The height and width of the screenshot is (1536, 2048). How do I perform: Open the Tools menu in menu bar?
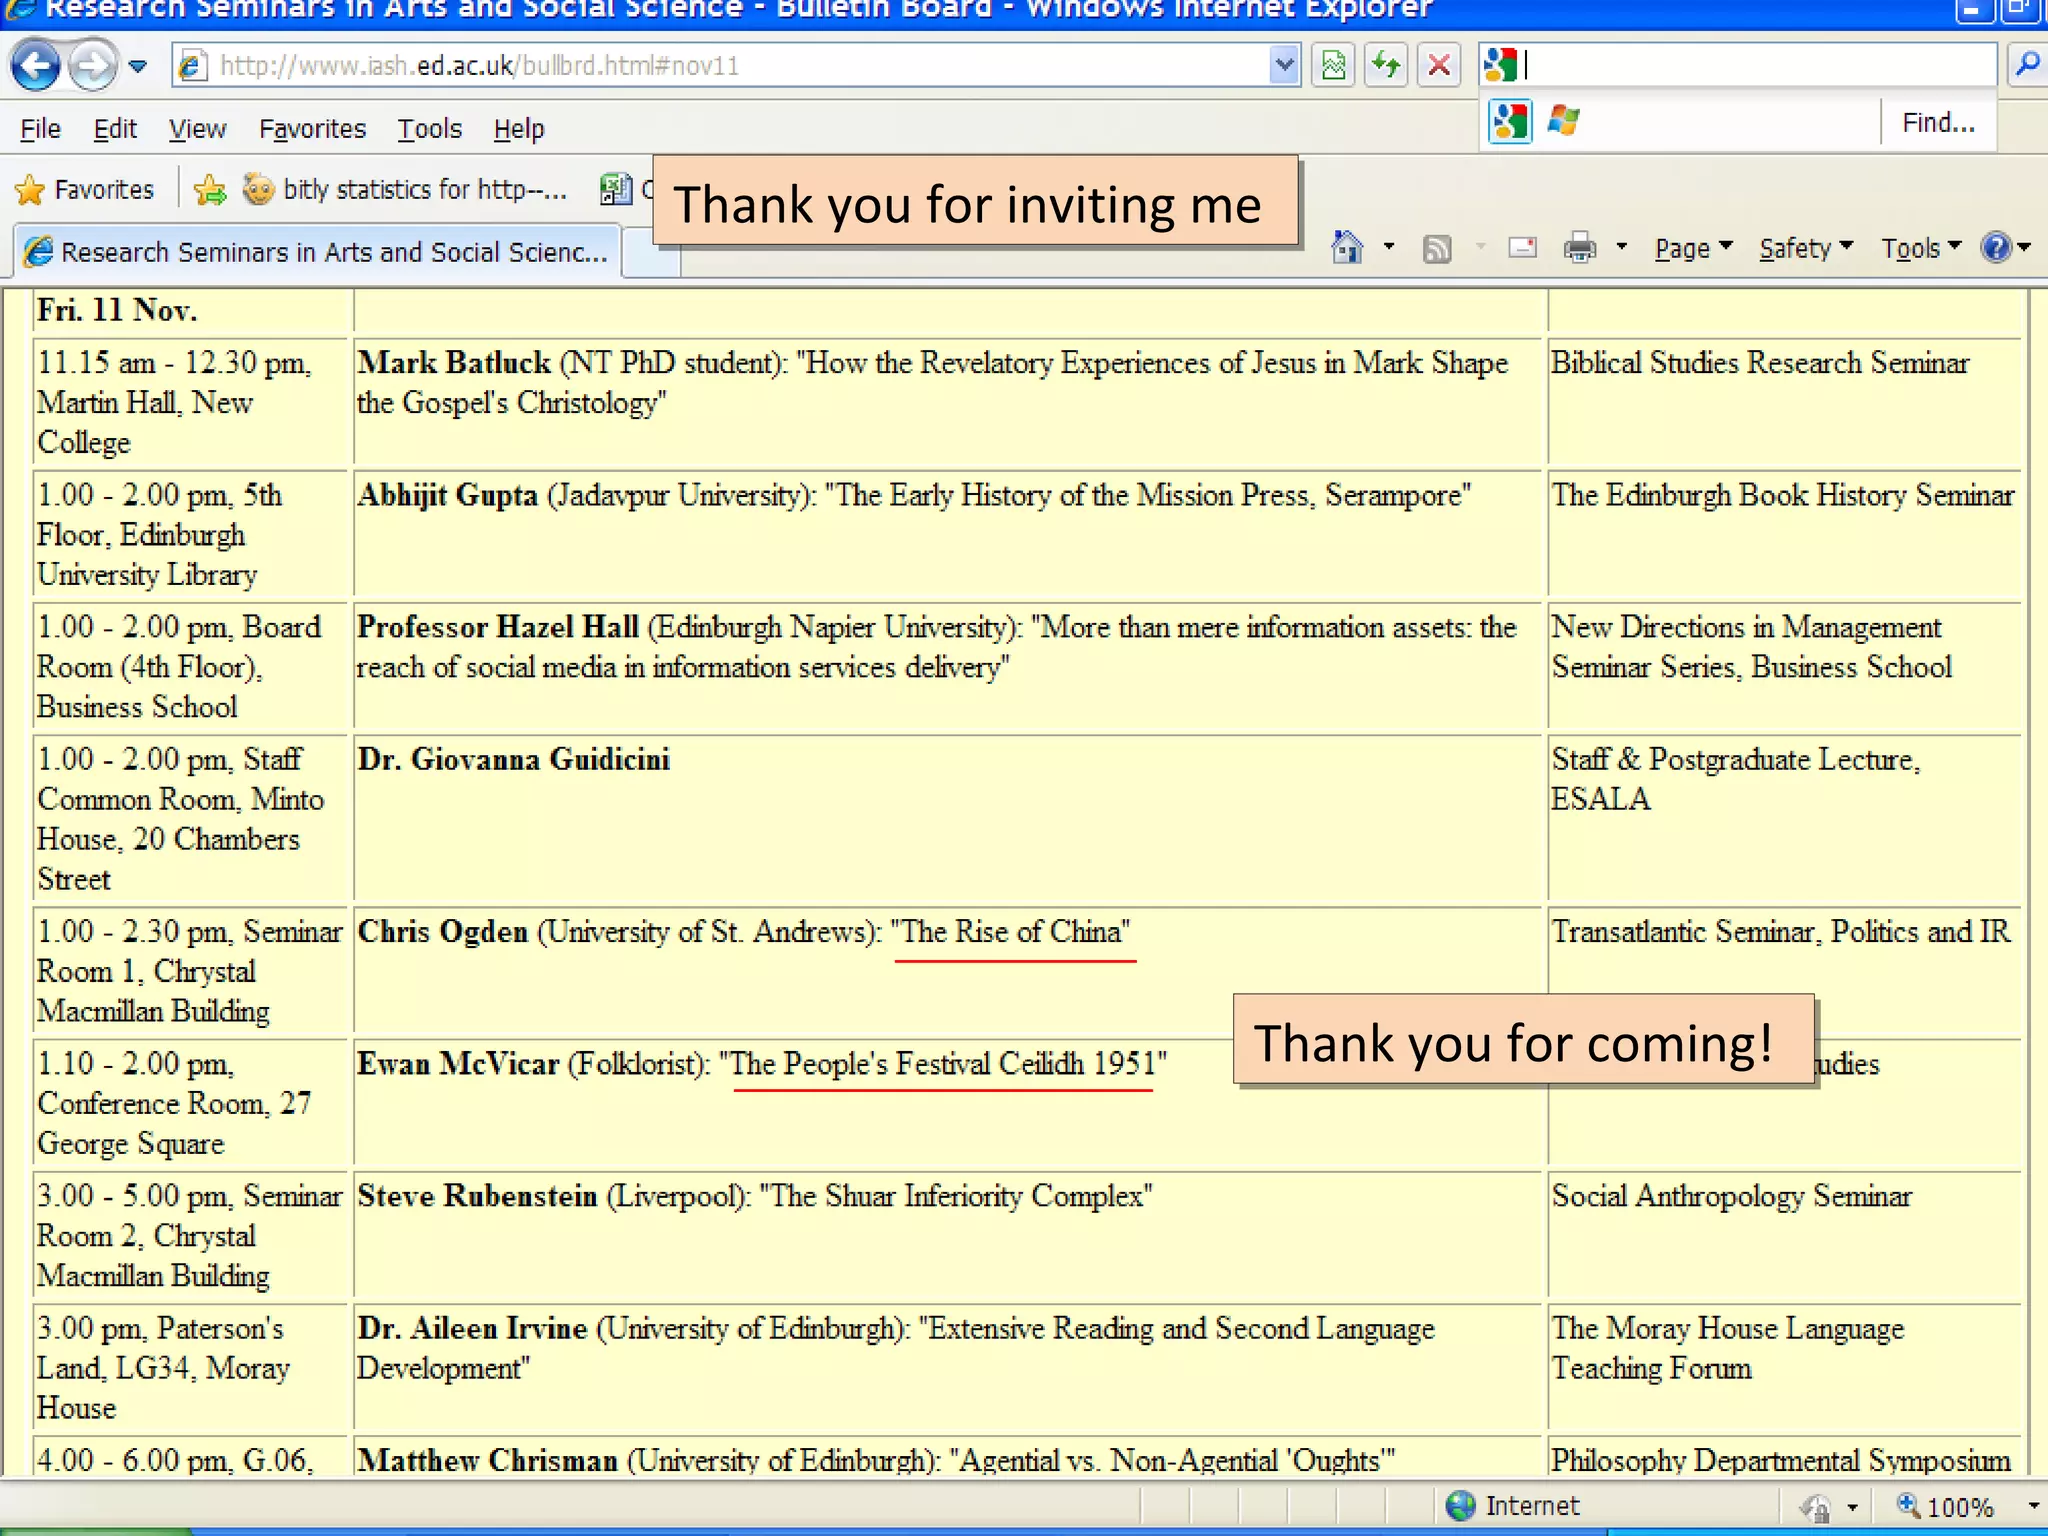pyautogui.click(x=429, y=129)
